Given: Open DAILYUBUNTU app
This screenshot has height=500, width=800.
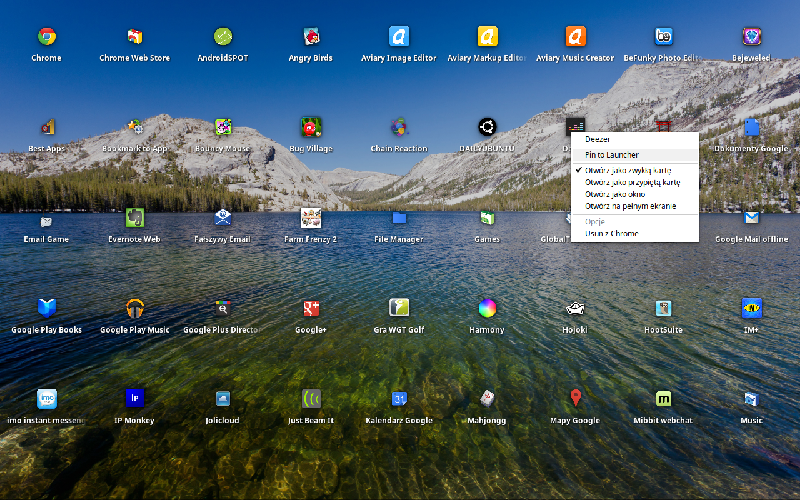Looking at the screenshot, I should (487, 127).
